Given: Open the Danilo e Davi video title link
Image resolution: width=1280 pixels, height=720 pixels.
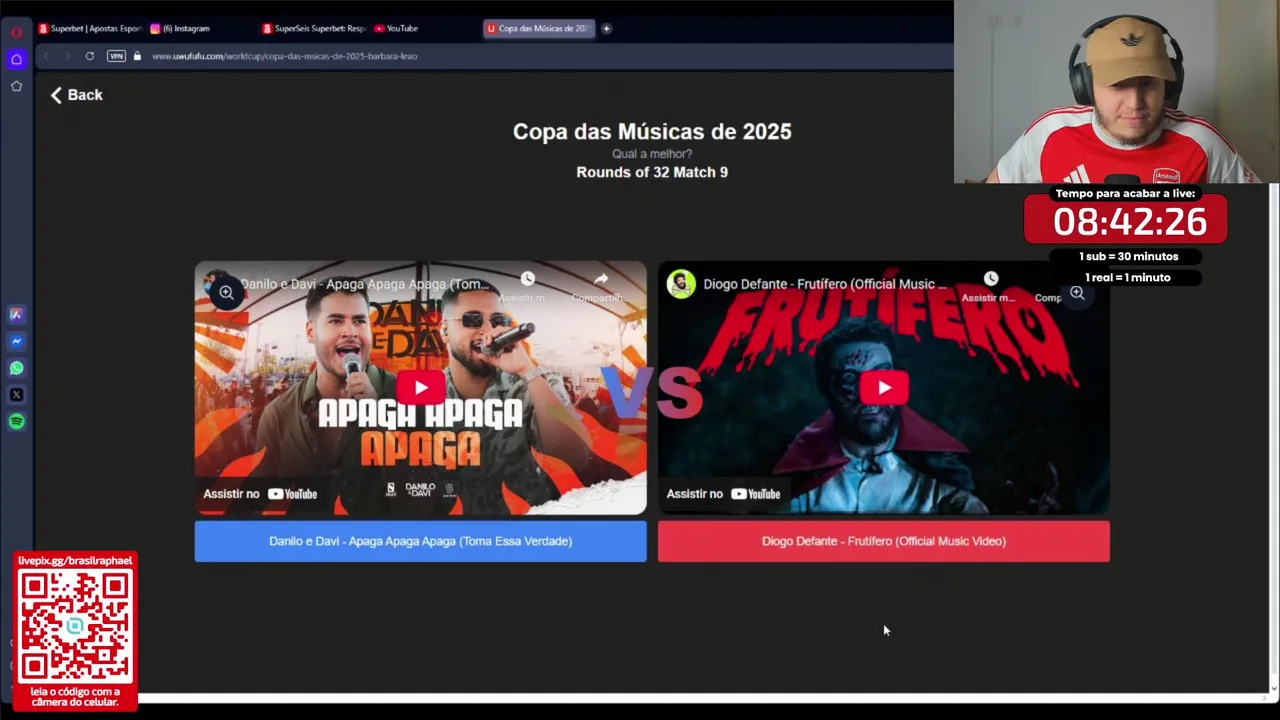Looking at the screenshot, I should click(x=365, y=284).
